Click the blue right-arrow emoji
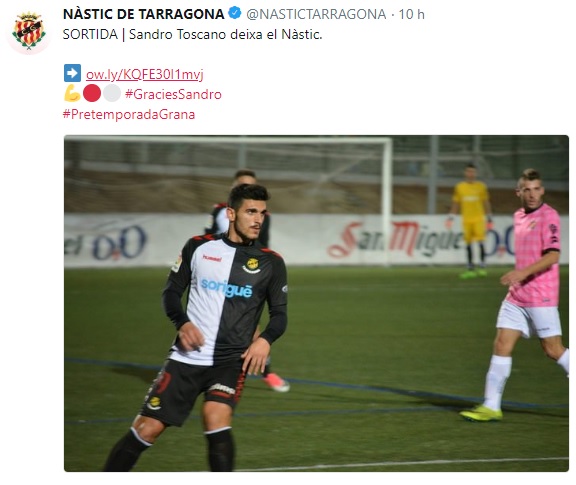 coord(72,73)
